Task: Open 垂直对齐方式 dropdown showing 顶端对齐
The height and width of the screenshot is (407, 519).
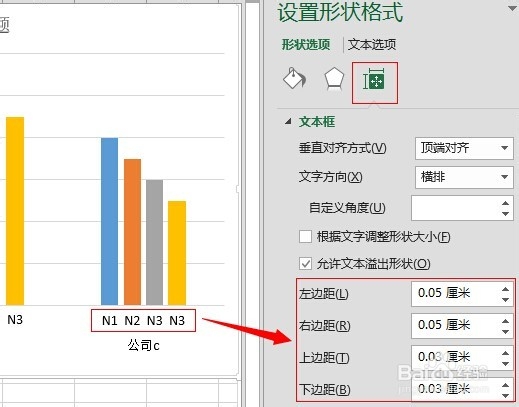Action: click(464, 148)
